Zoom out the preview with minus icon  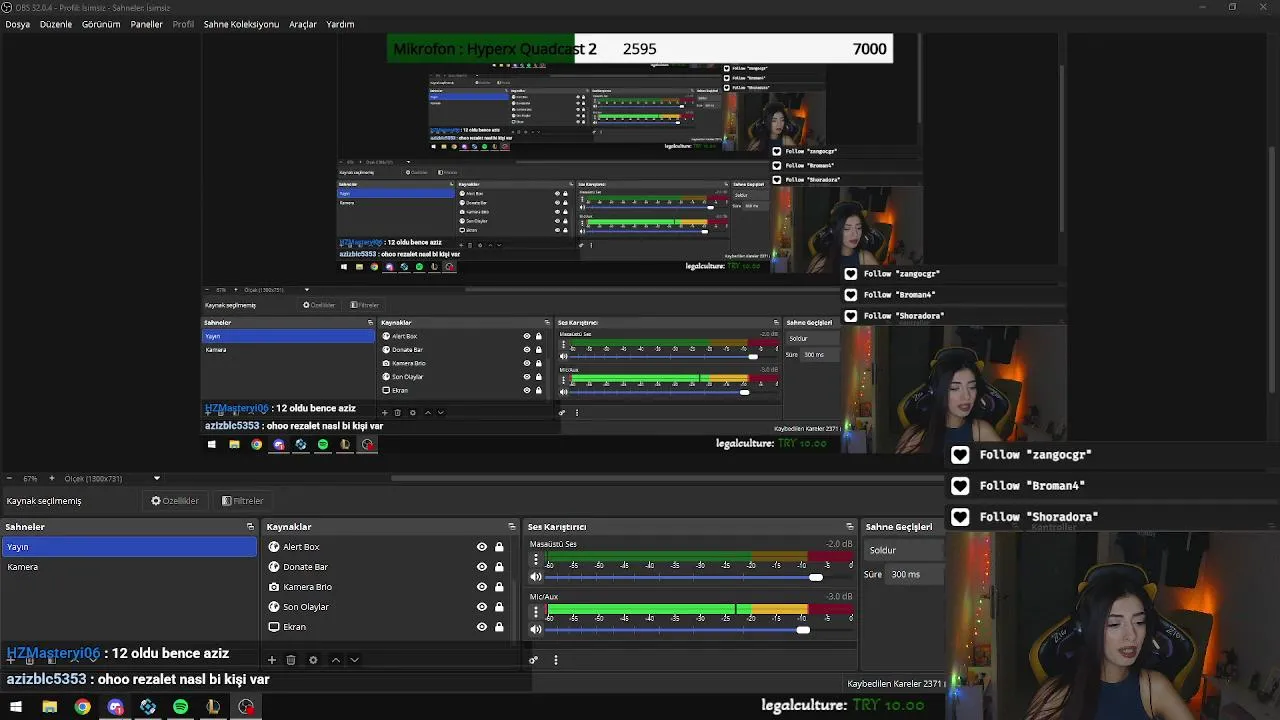pyautogui.click(x=9, y=479)
